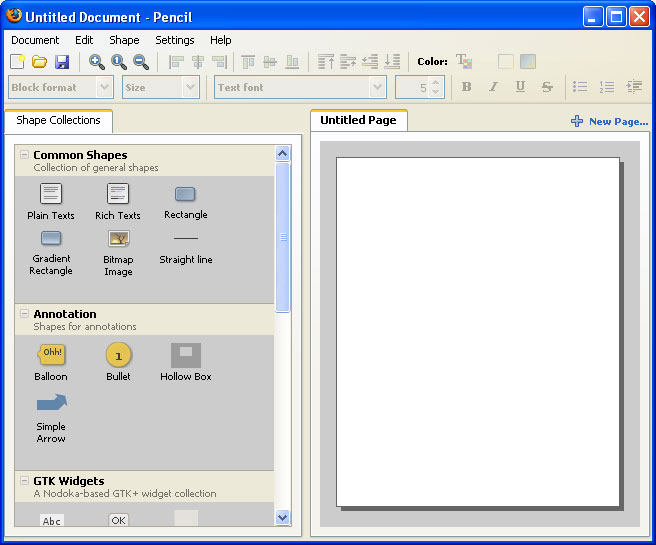Pick the Bitmap Image shape
The width and height of the screenshot is (656, 545).
click(x=118, y=240)
